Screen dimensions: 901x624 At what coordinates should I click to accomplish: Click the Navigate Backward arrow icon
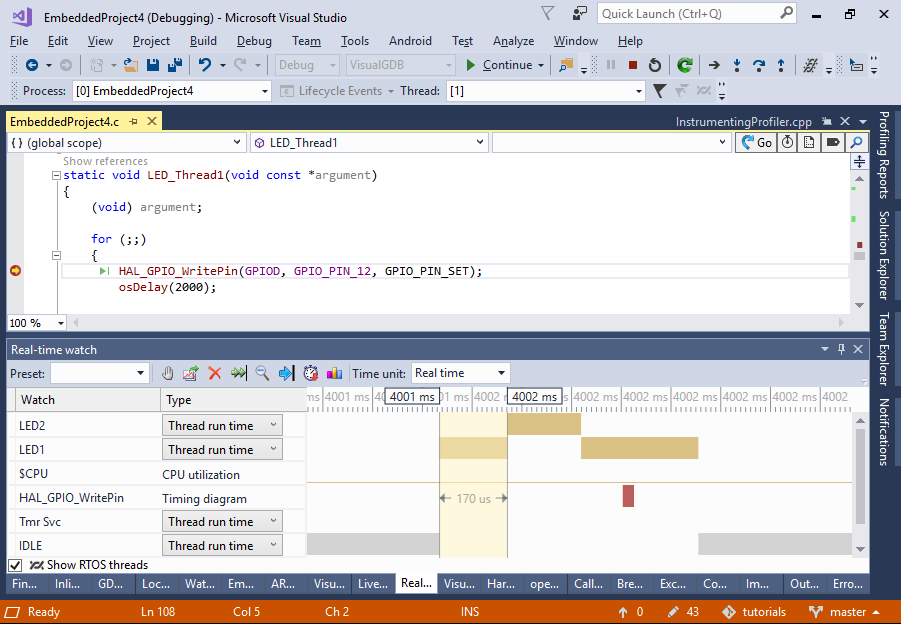(32, 66)
